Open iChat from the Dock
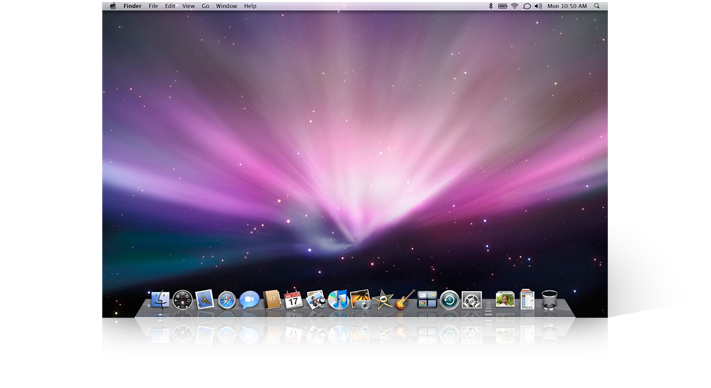711x388 pixels. (249, 300)
